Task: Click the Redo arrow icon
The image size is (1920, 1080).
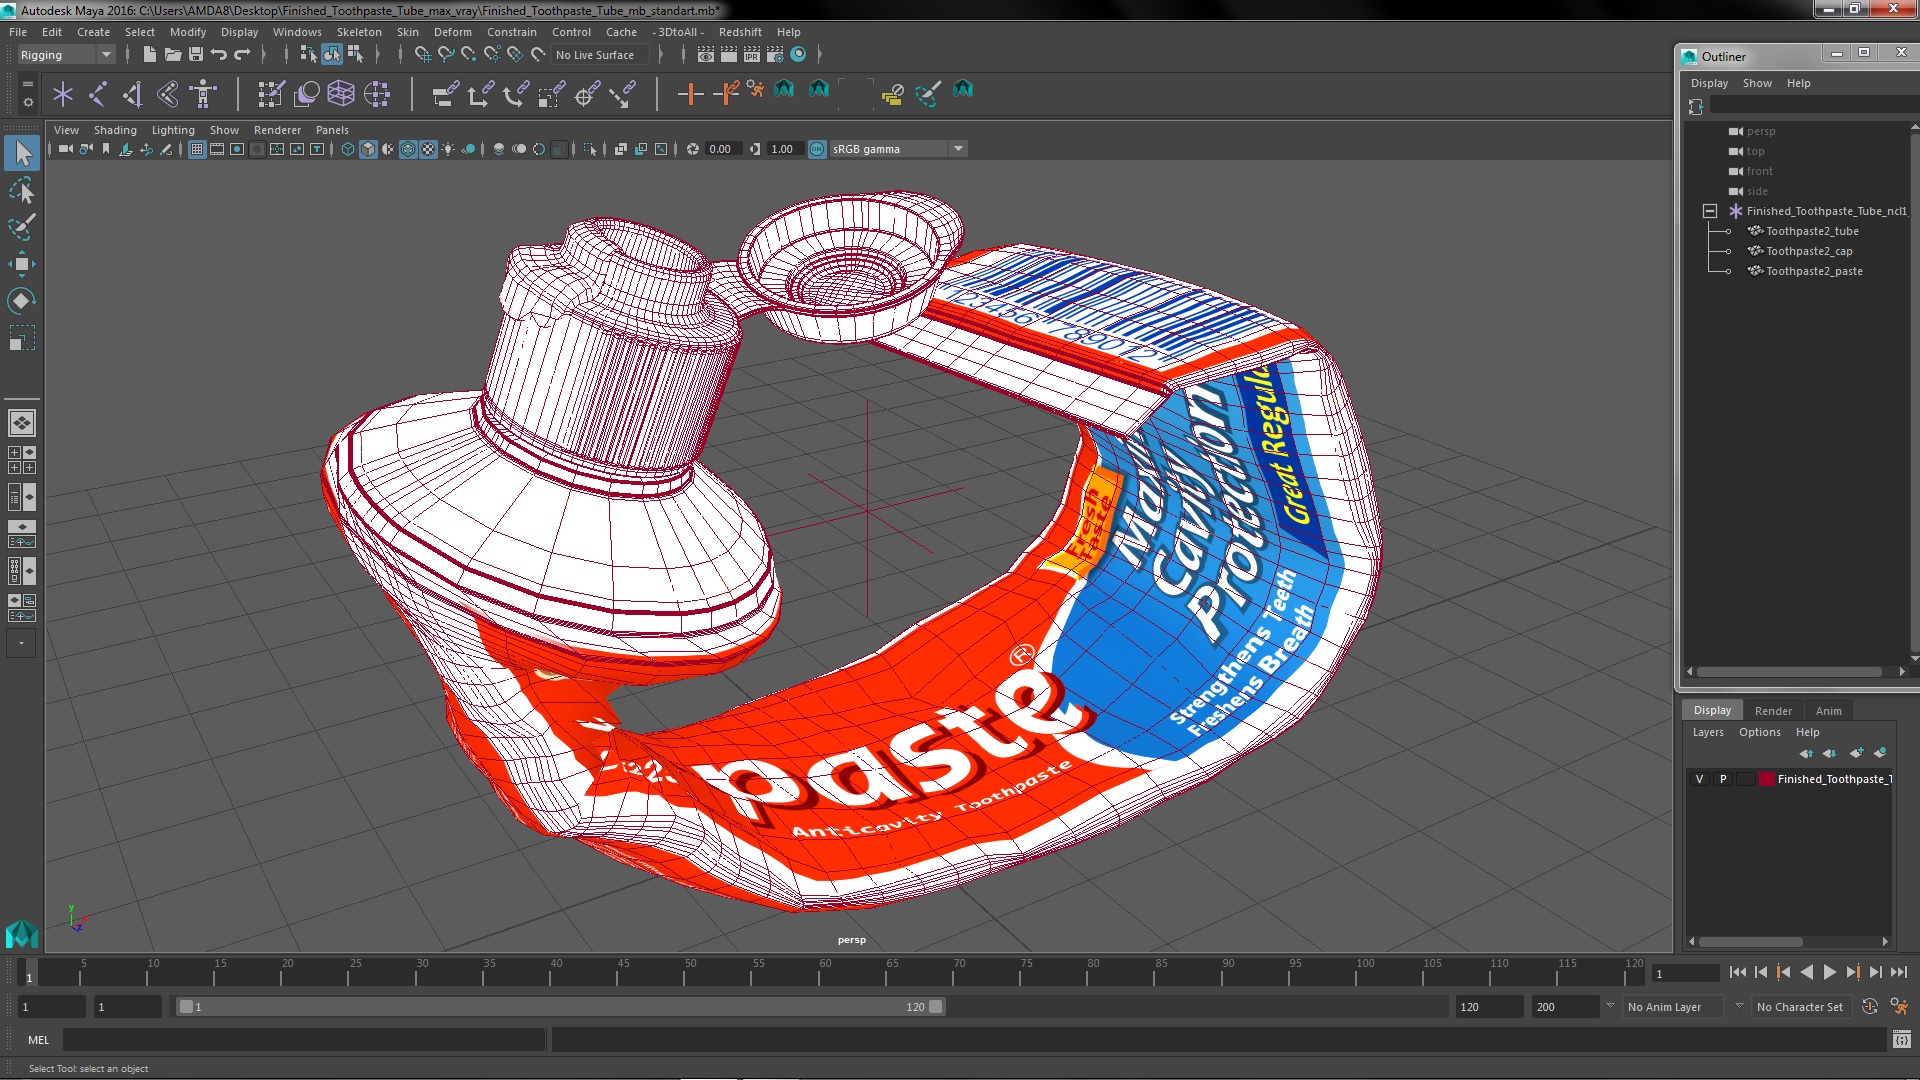Action: (242, 55)
